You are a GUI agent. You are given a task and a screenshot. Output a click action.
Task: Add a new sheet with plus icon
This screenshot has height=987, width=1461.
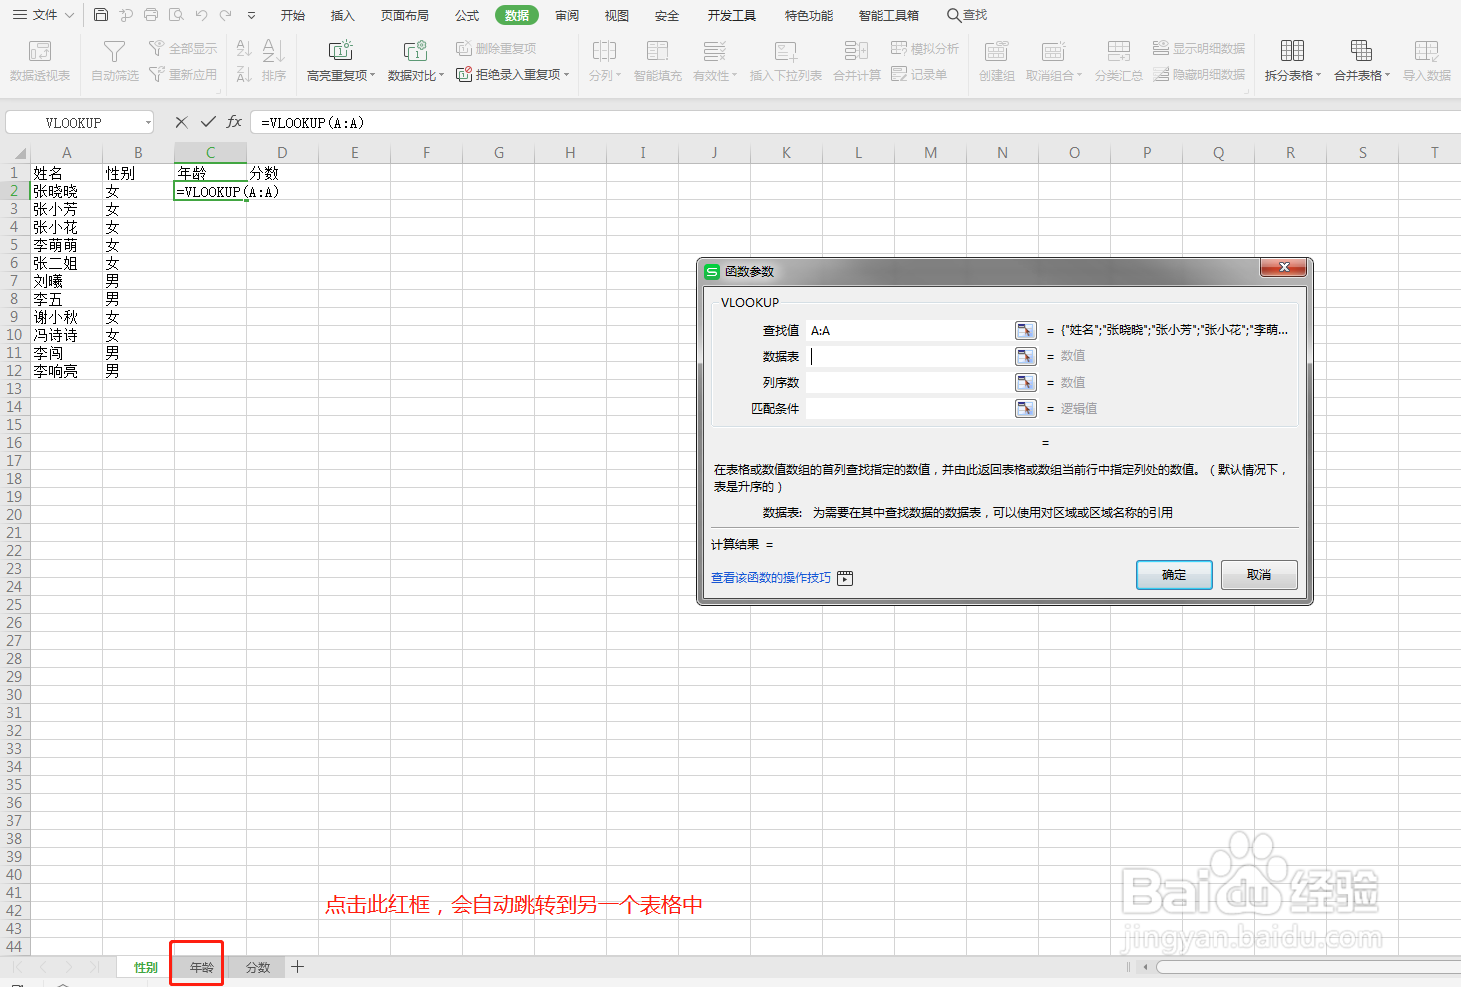coord(297,967)
